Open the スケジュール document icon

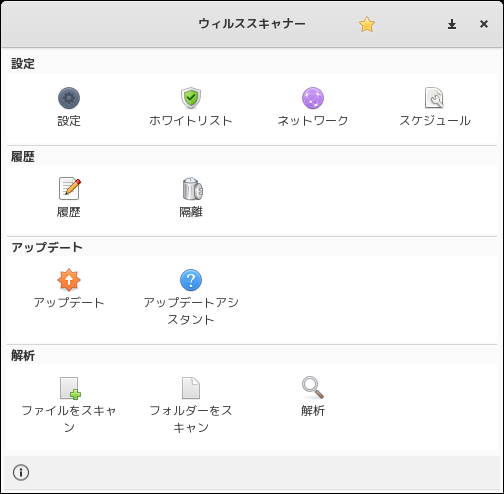coord(434,98)
